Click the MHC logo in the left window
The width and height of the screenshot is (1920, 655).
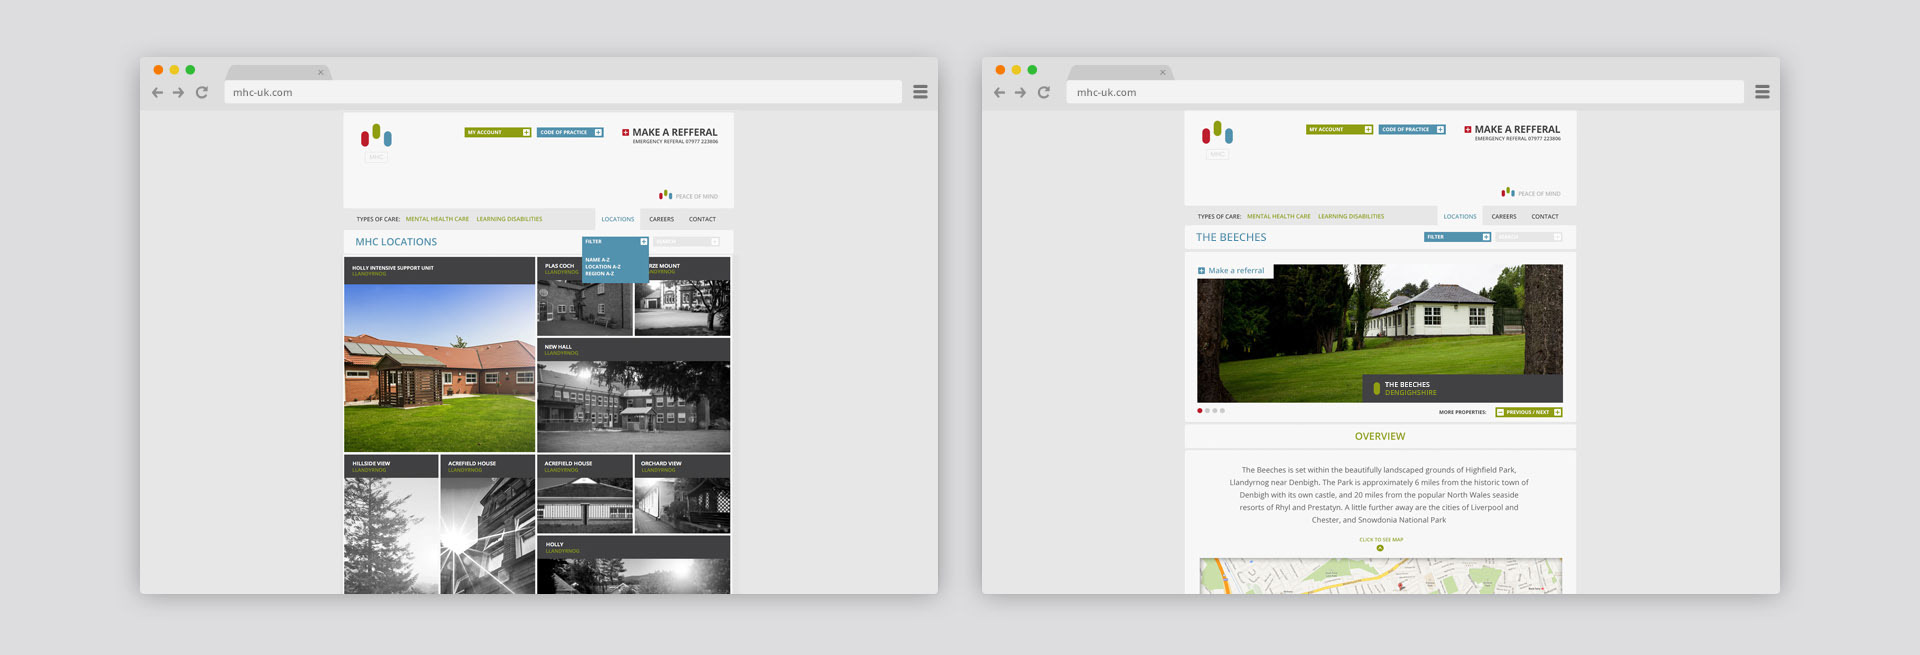(376, 142)
